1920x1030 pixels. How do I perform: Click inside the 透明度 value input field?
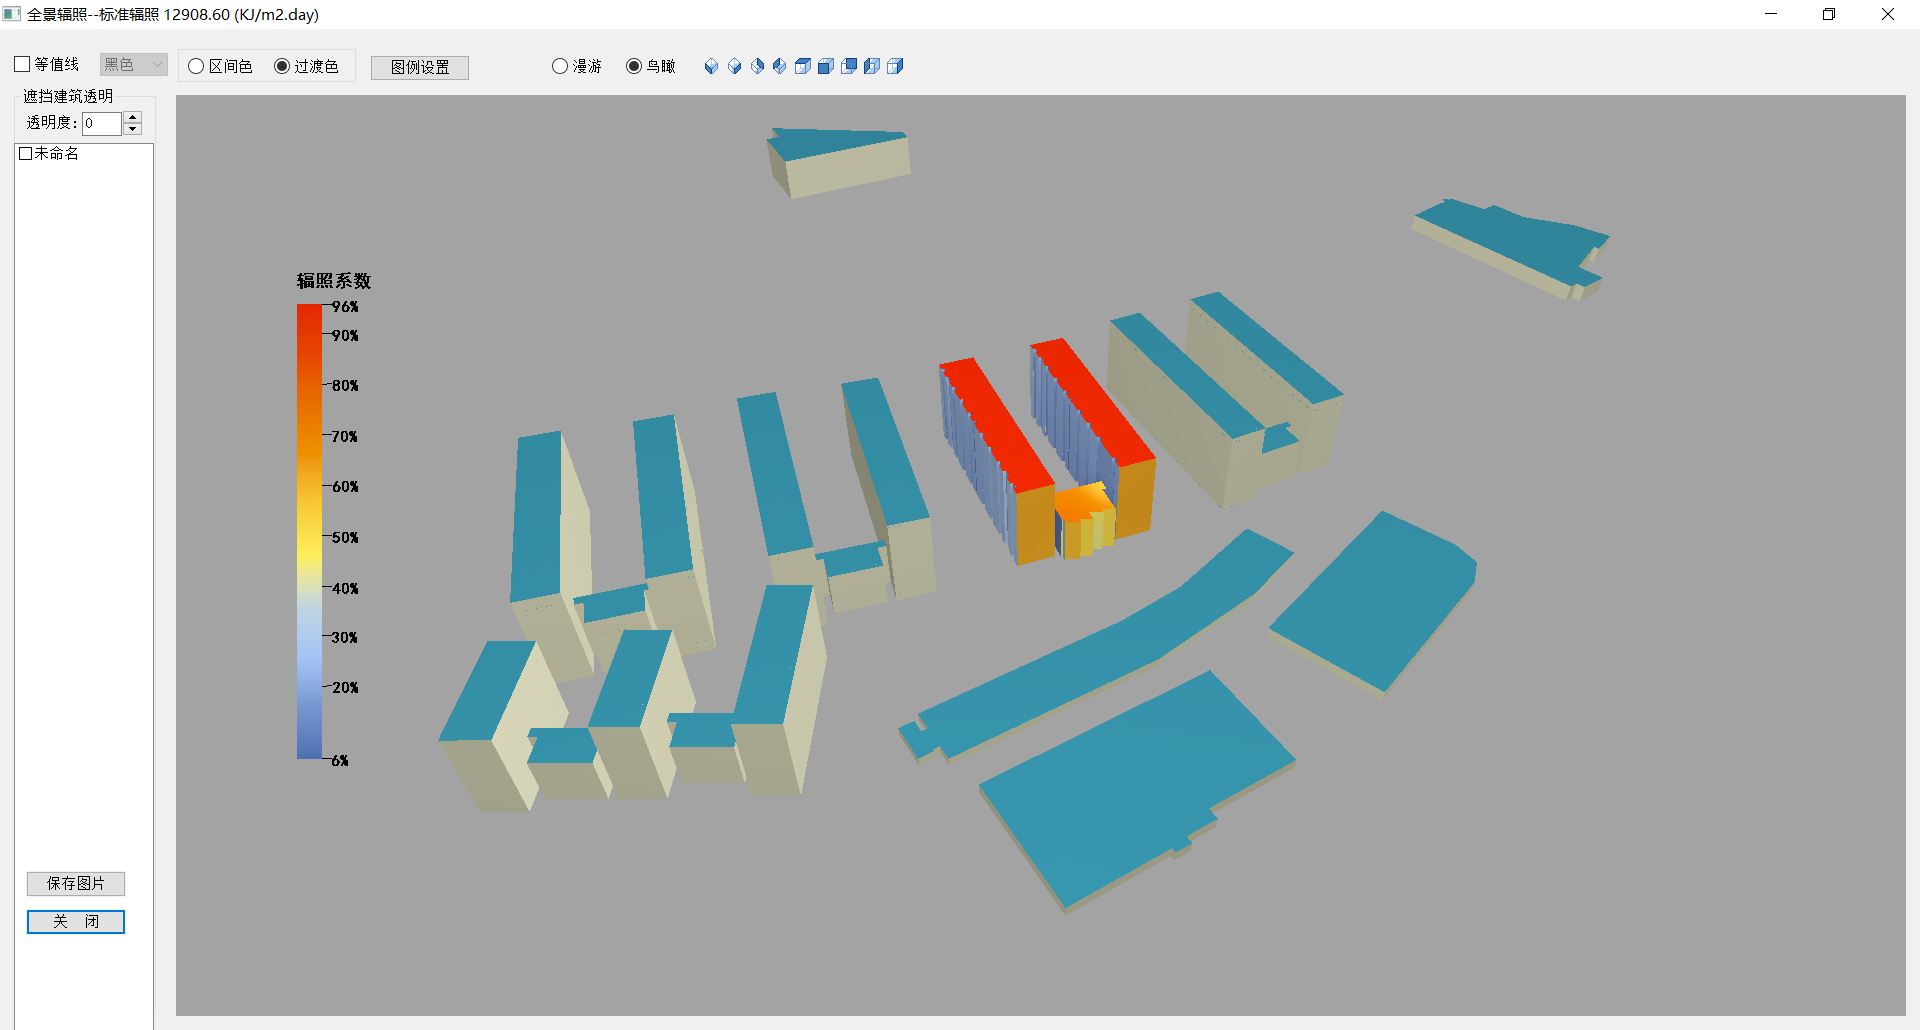click(x=101, y=123)
